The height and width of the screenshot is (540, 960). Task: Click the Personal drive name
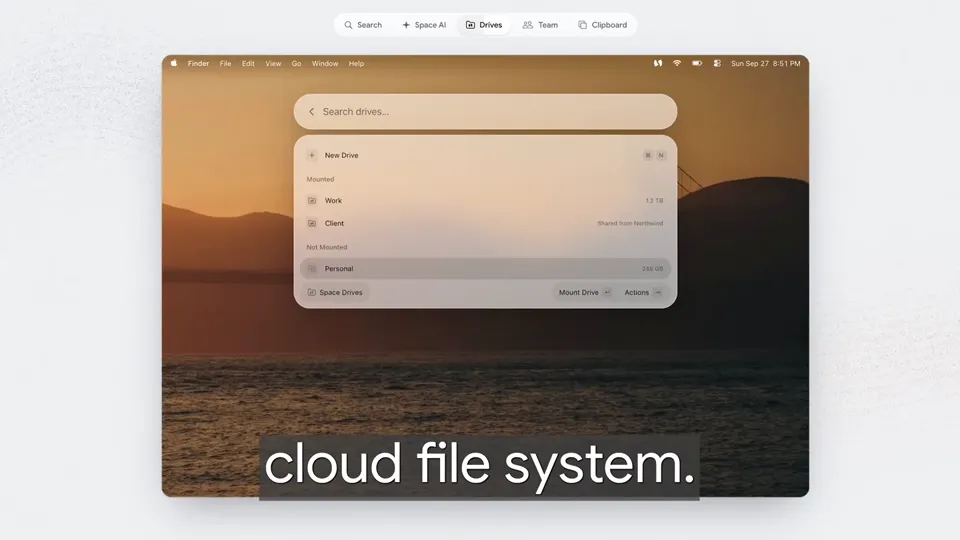(x=339, y=269)
